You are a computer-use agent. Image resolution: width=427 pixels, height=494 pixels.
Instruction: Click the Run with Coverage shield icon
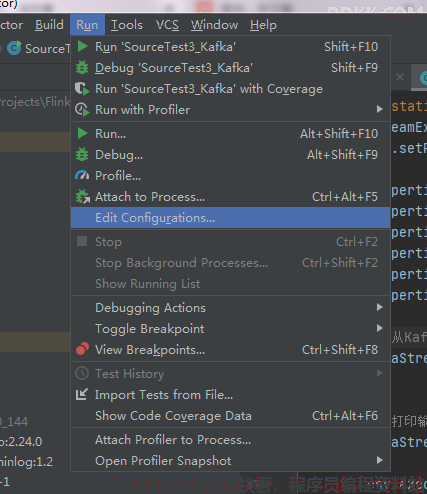(x=82, y=89)
